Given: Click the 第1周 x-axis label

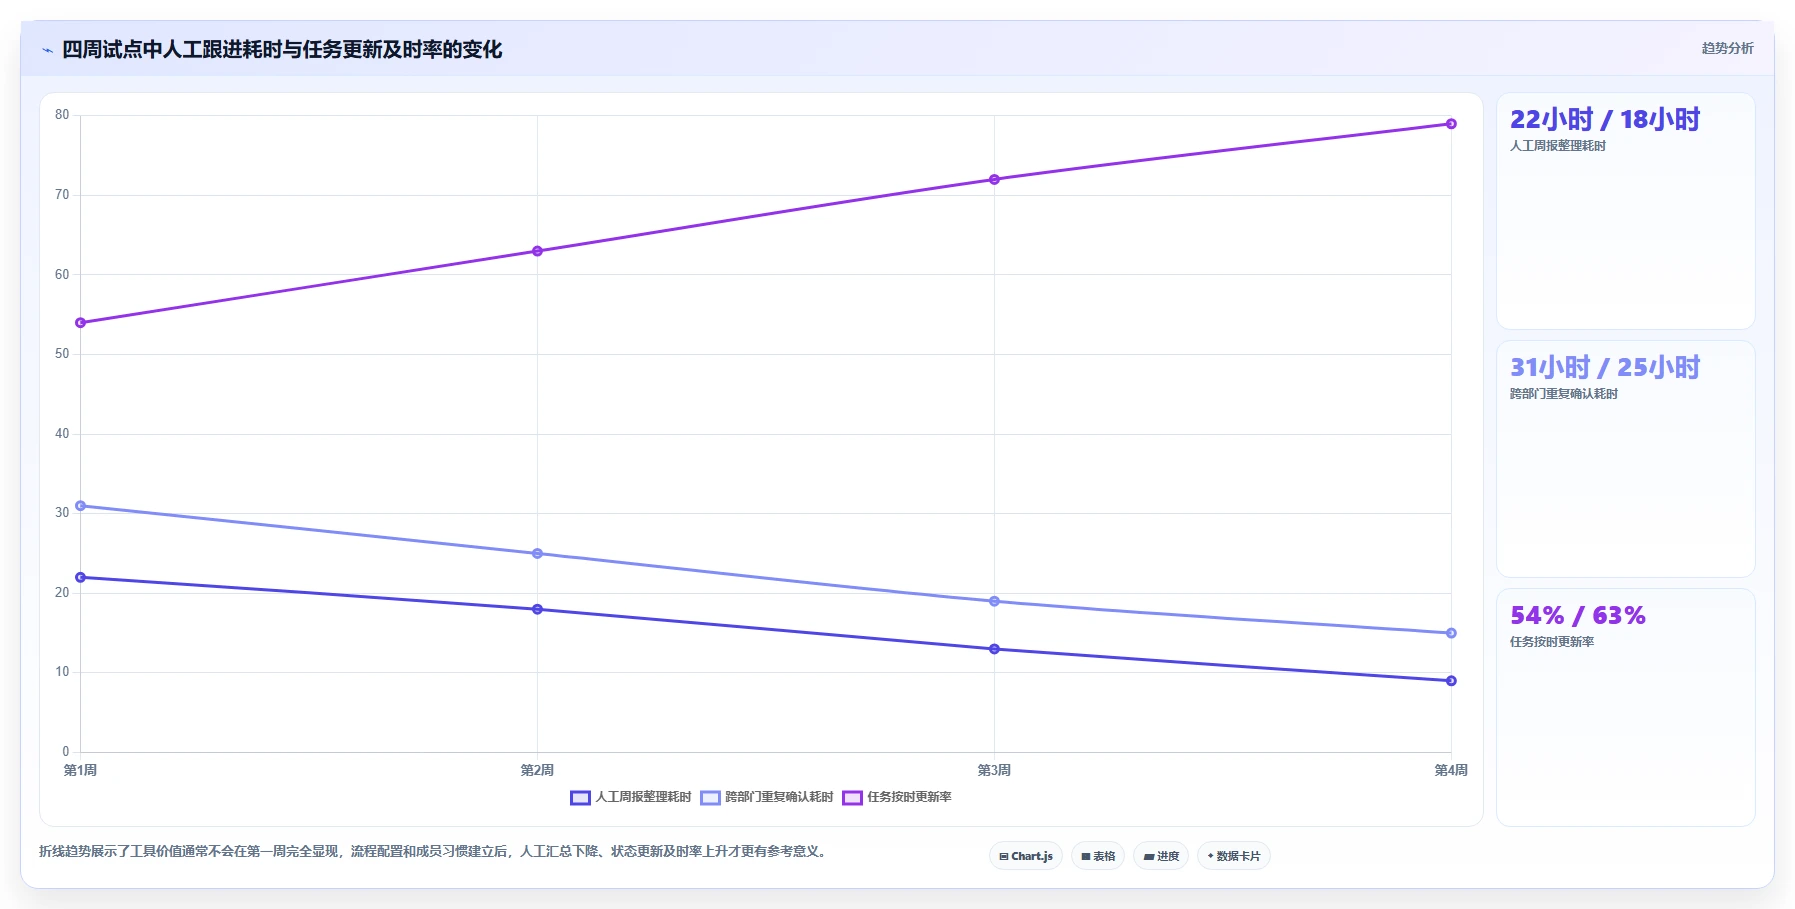Looking at the screenshot, I should 81,770.
